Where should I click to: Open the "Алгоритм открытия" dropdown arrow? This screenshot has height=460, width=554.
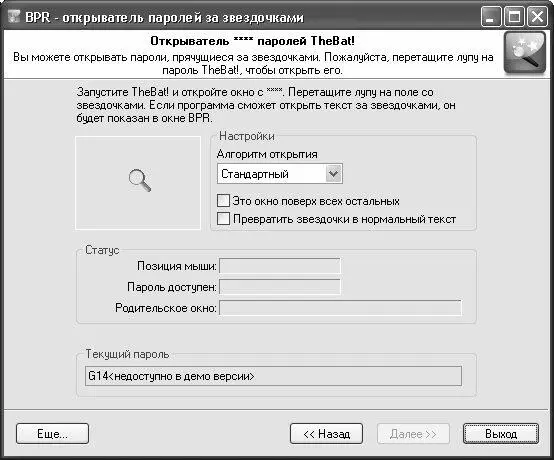pos(334,173)
